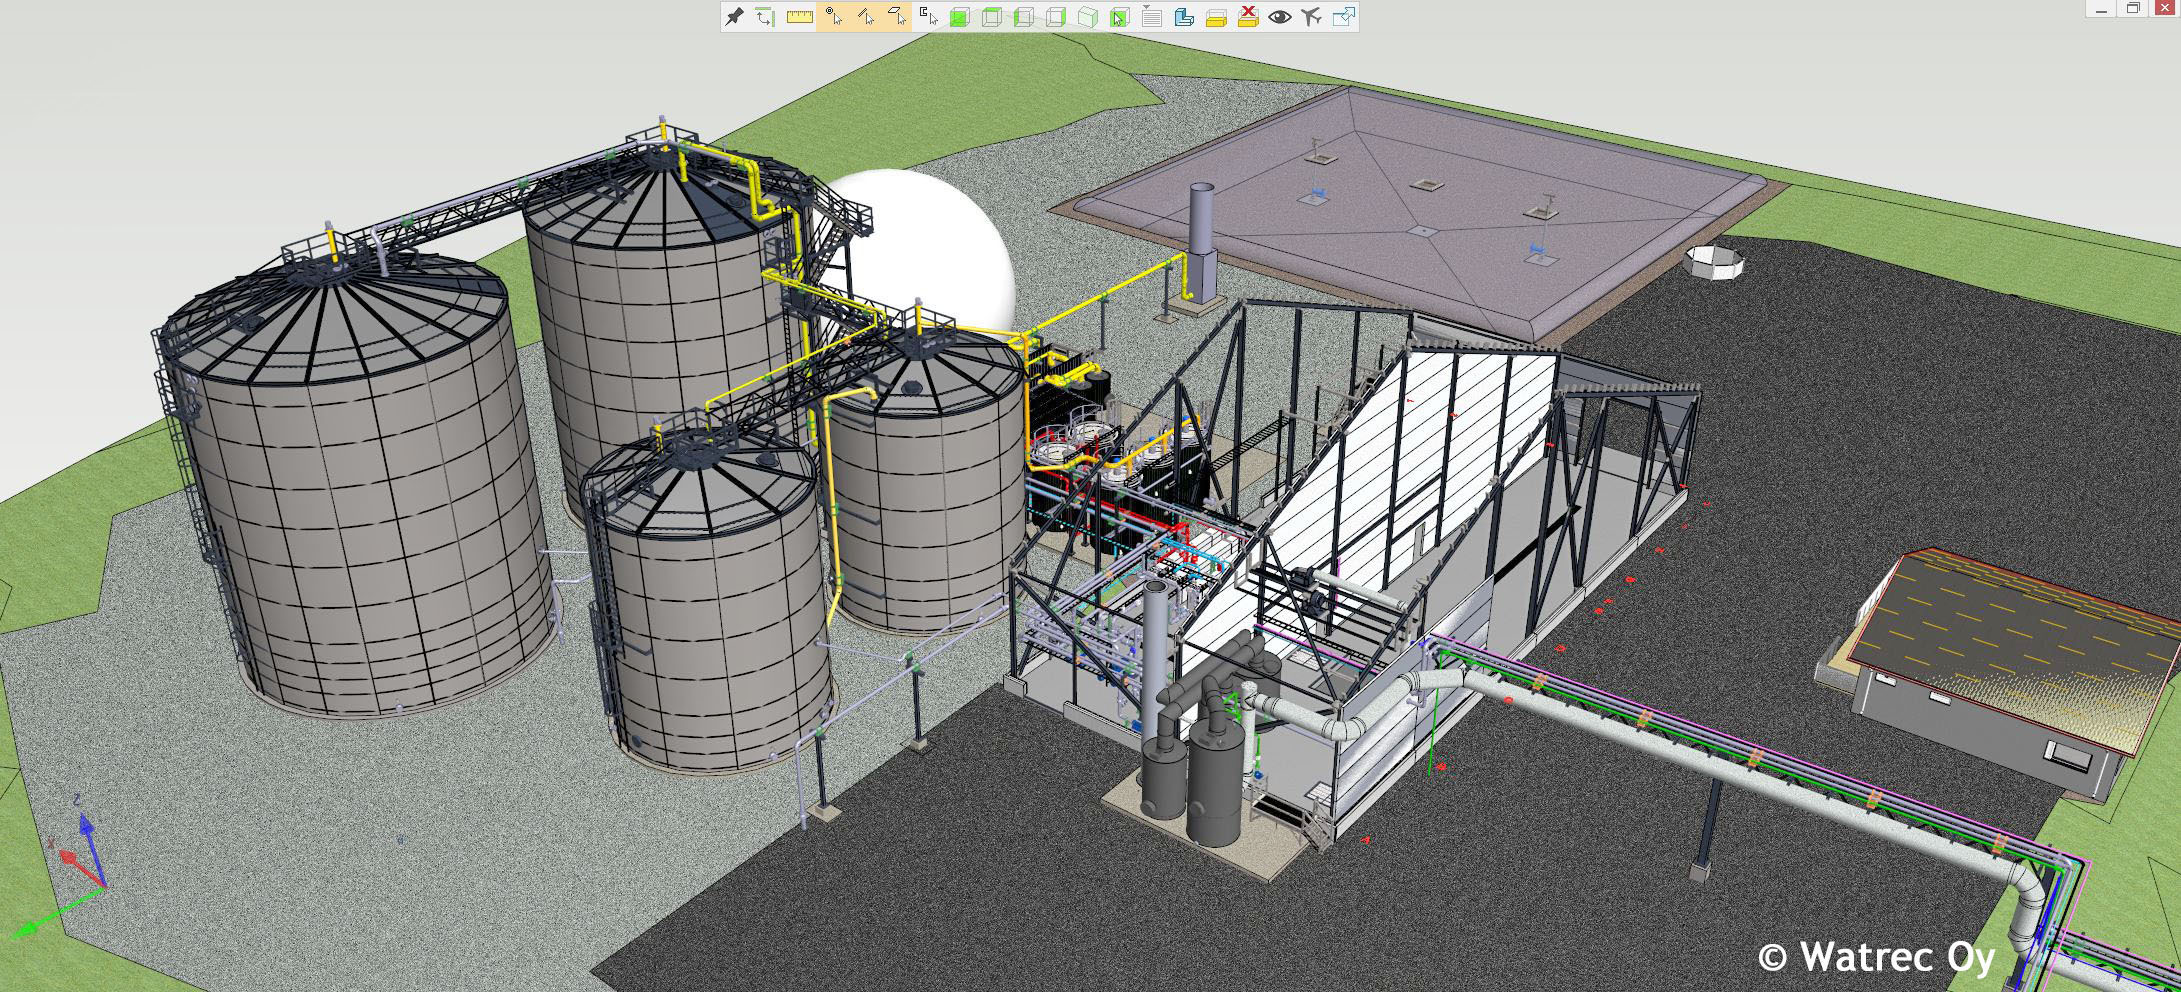Toggle visibility with the eye icon
Image resolution: width=2181 pixels, height=992 pixels.
pyautogui.click(x=1280, y=17)
